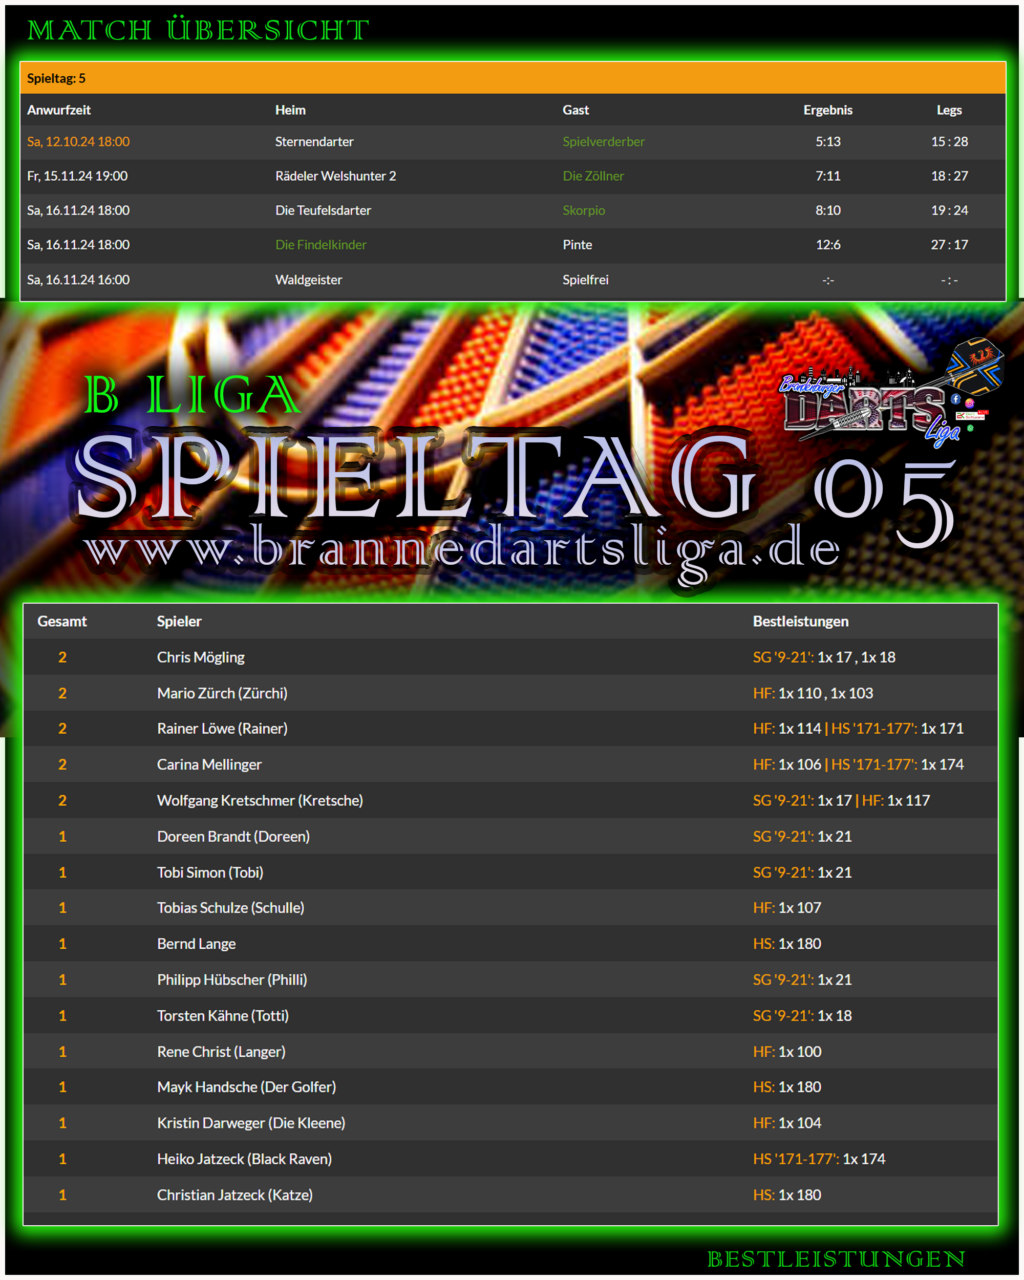Open the Die Zöllner team link

pos(593,176)
